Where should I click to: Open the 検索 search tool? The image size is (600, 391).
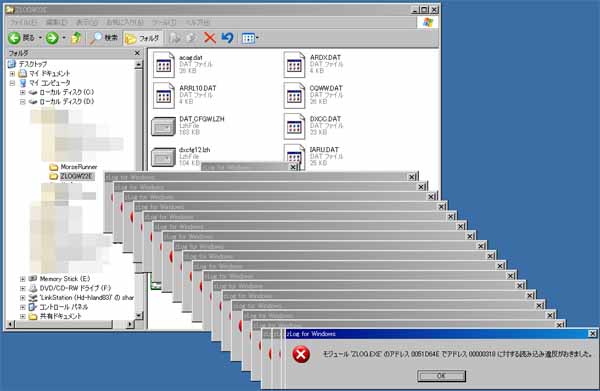tap(104, 38)
